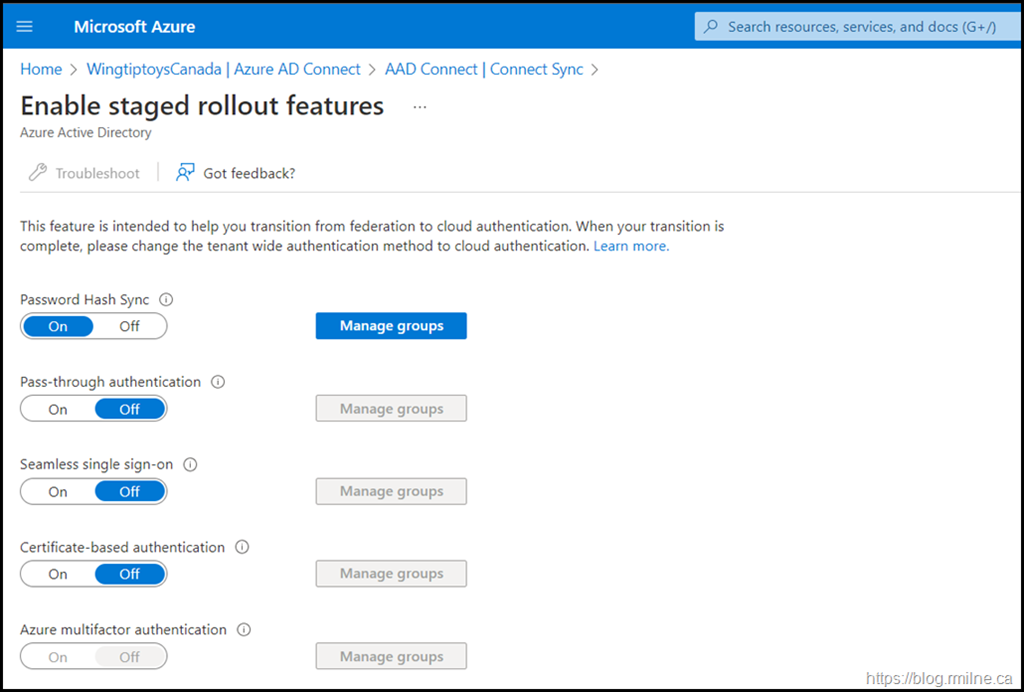Navigate to WingtiptoysCanada Azure AD Connect breadcrumb
This screenshot has height=692, width=1024.
224,69
